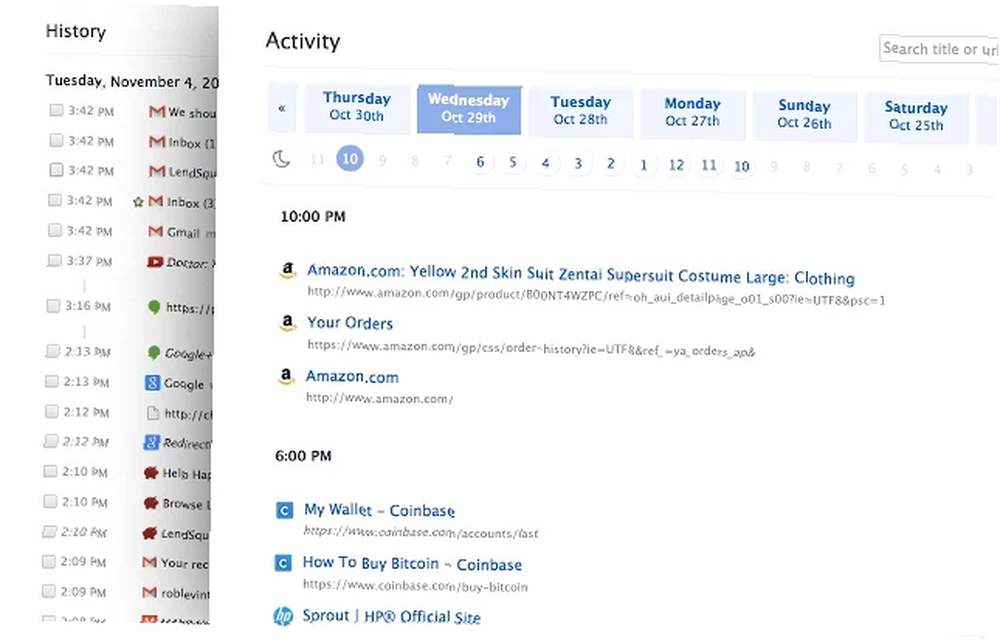1000x640 pixels.
Task: Click the 'Doctor' history entry at 3:37 PM
Action: tap(189, 263)
